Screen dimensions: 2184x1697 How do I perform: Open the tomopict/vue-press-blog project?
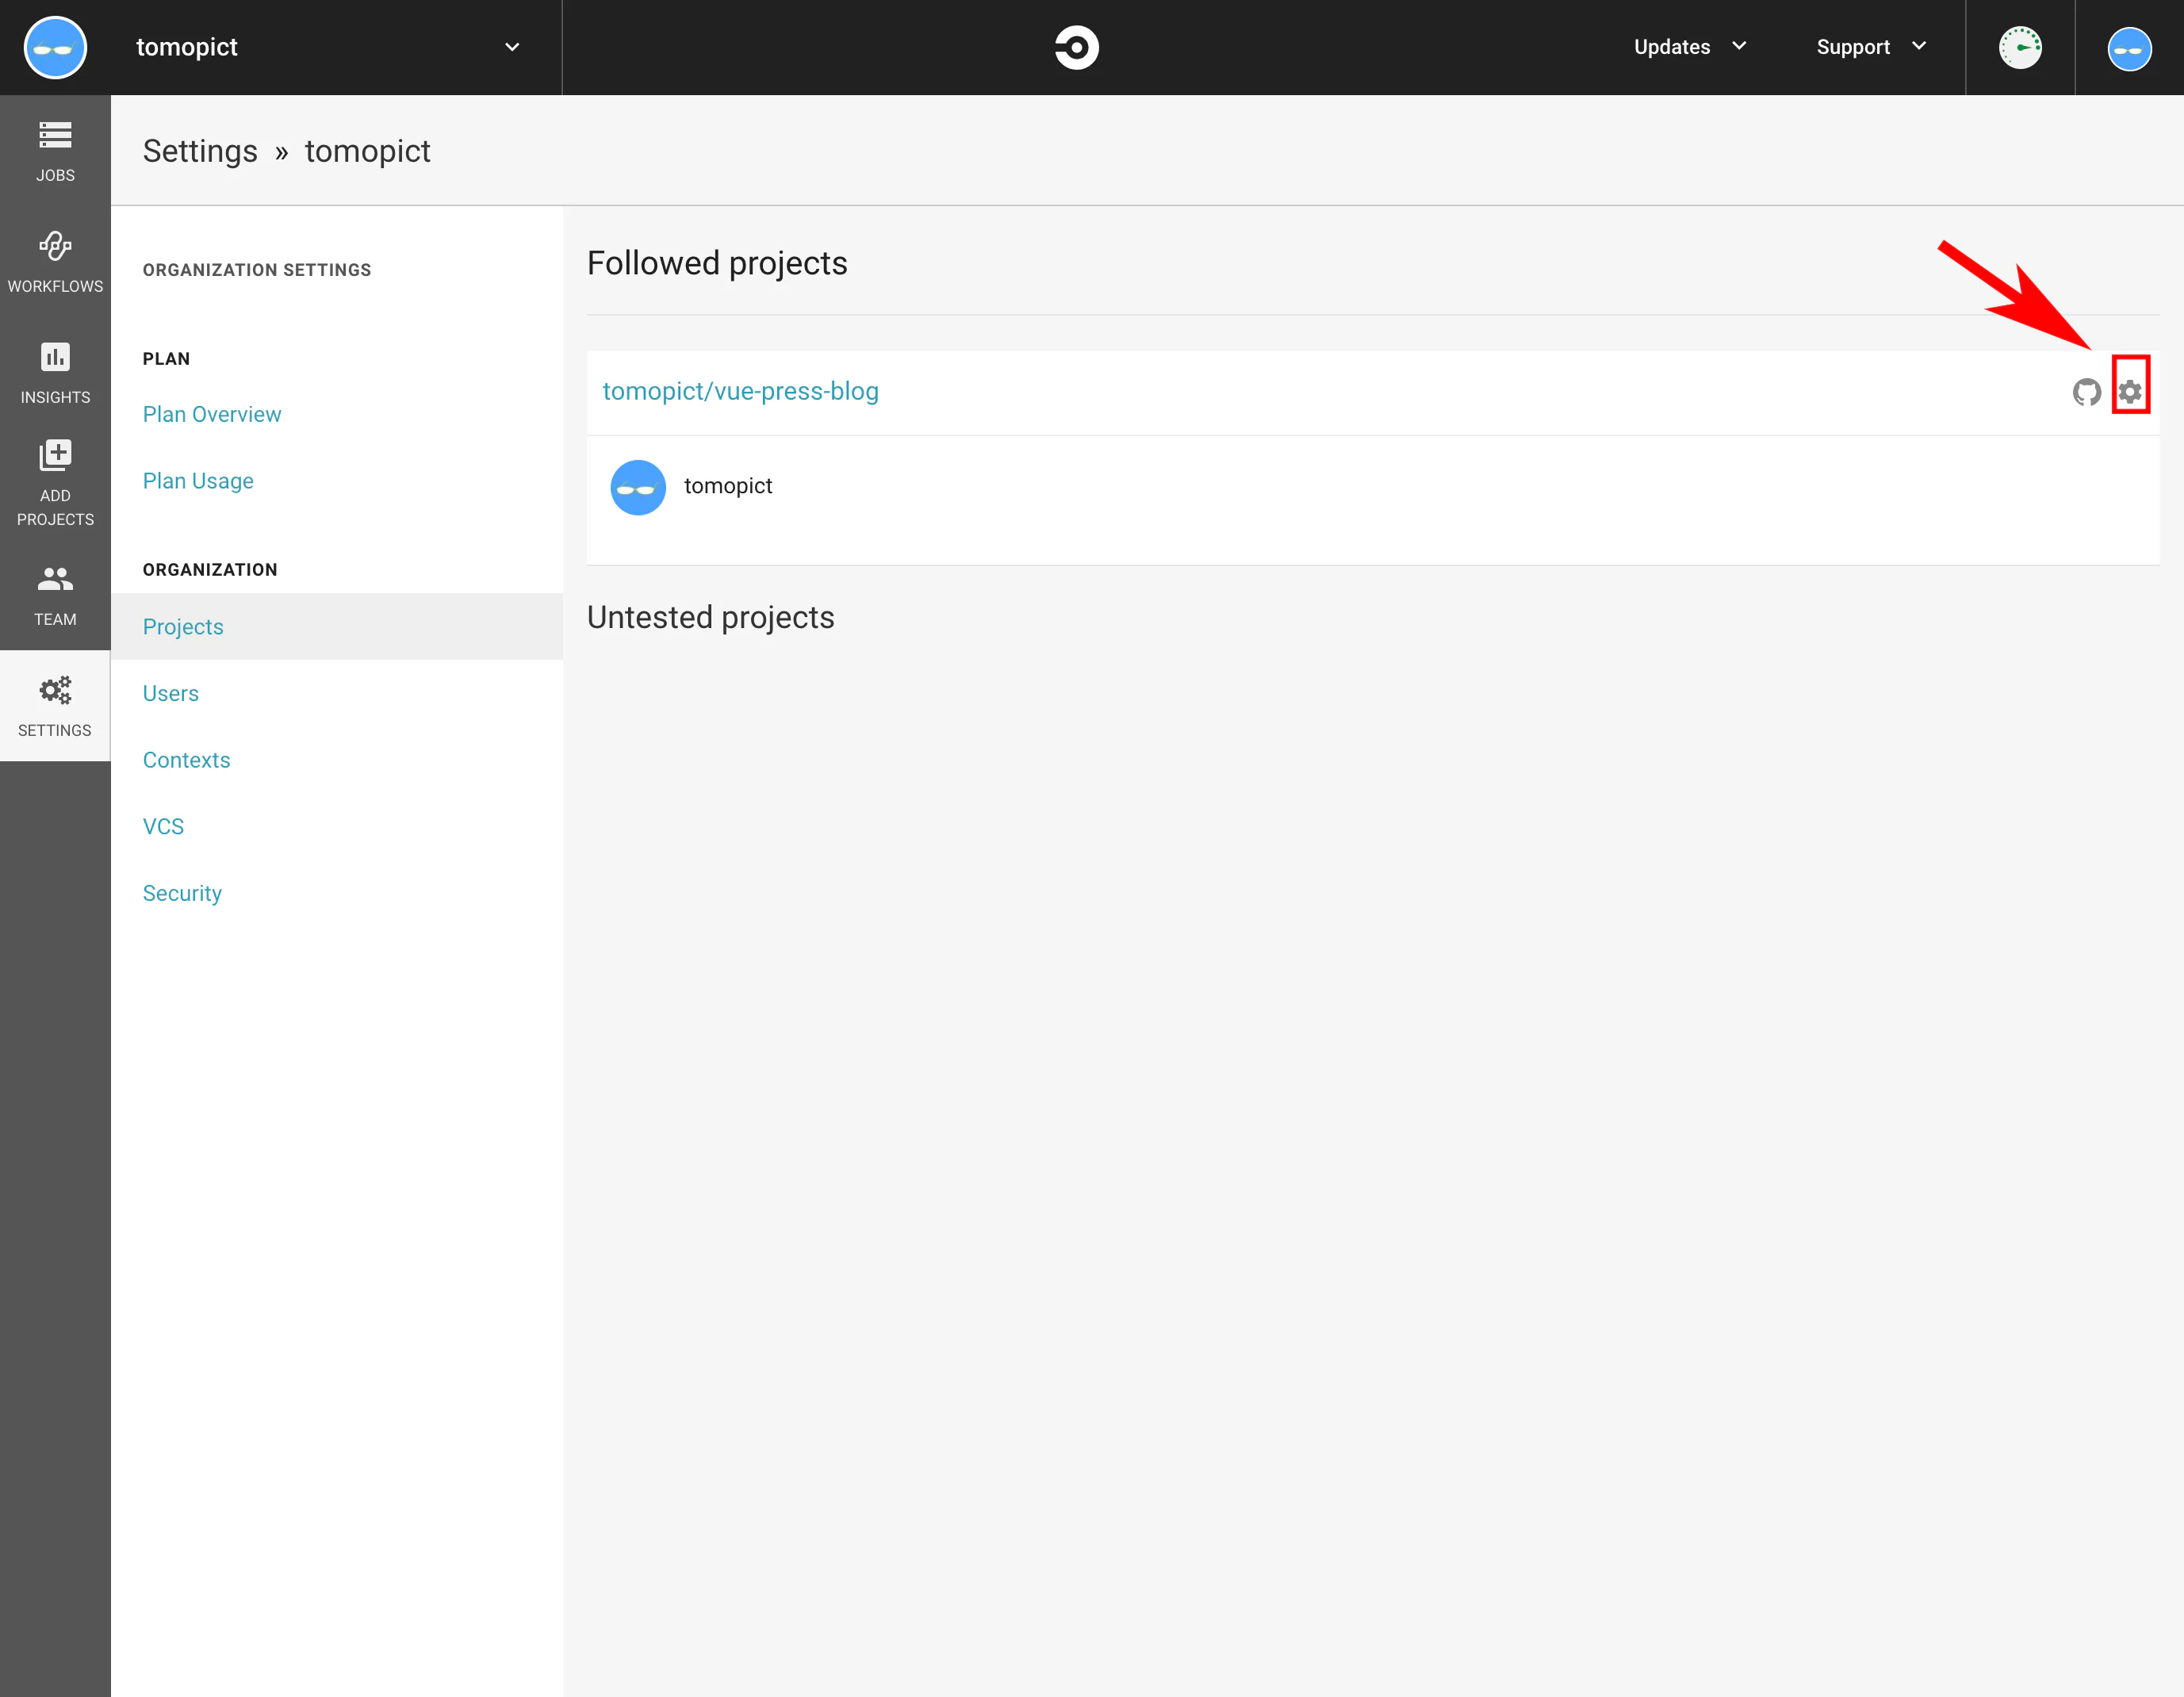pos(740,391)
